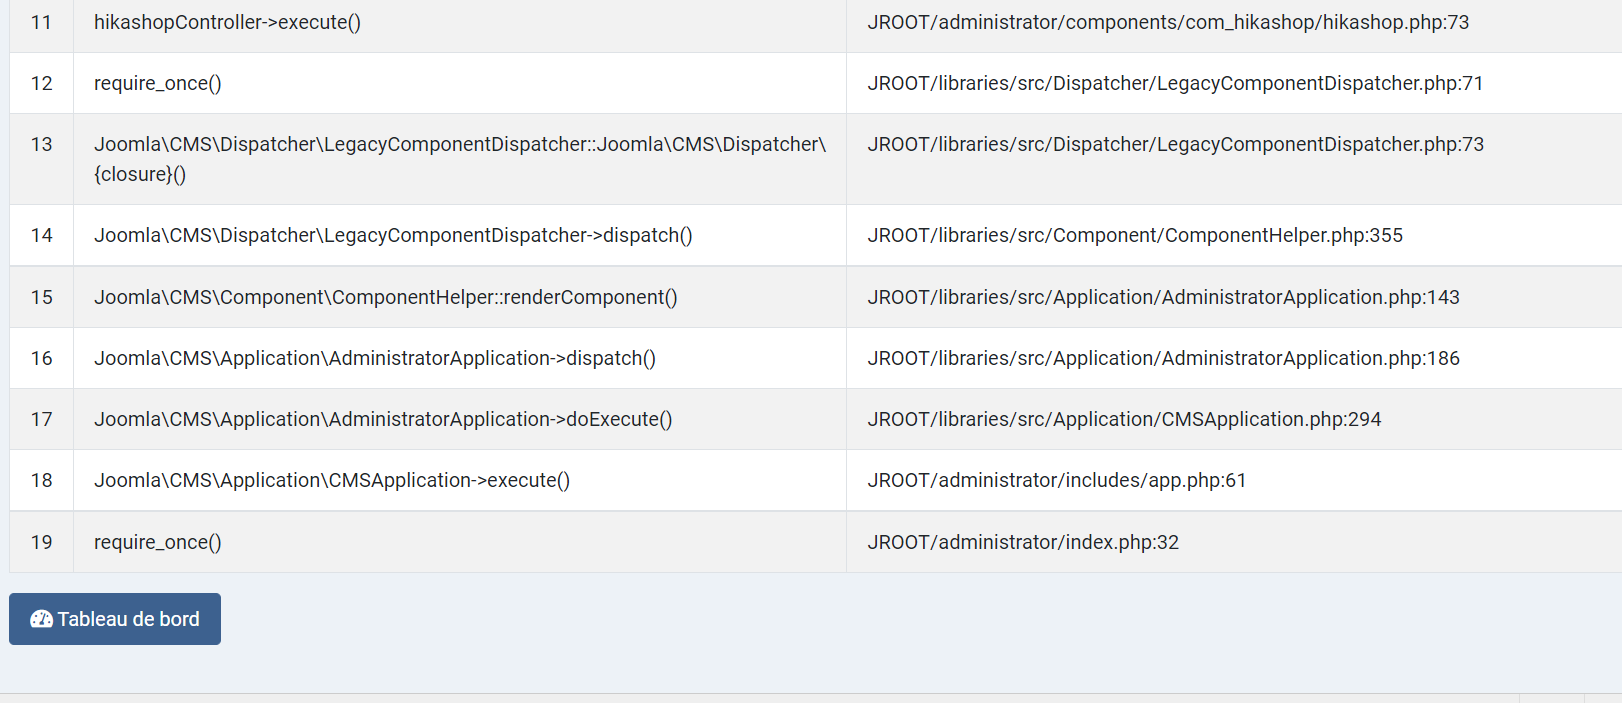Viewport: 1622px width, 703px height.
Task: Click the require_once() entry in row 12
Action: click(157, 83)
